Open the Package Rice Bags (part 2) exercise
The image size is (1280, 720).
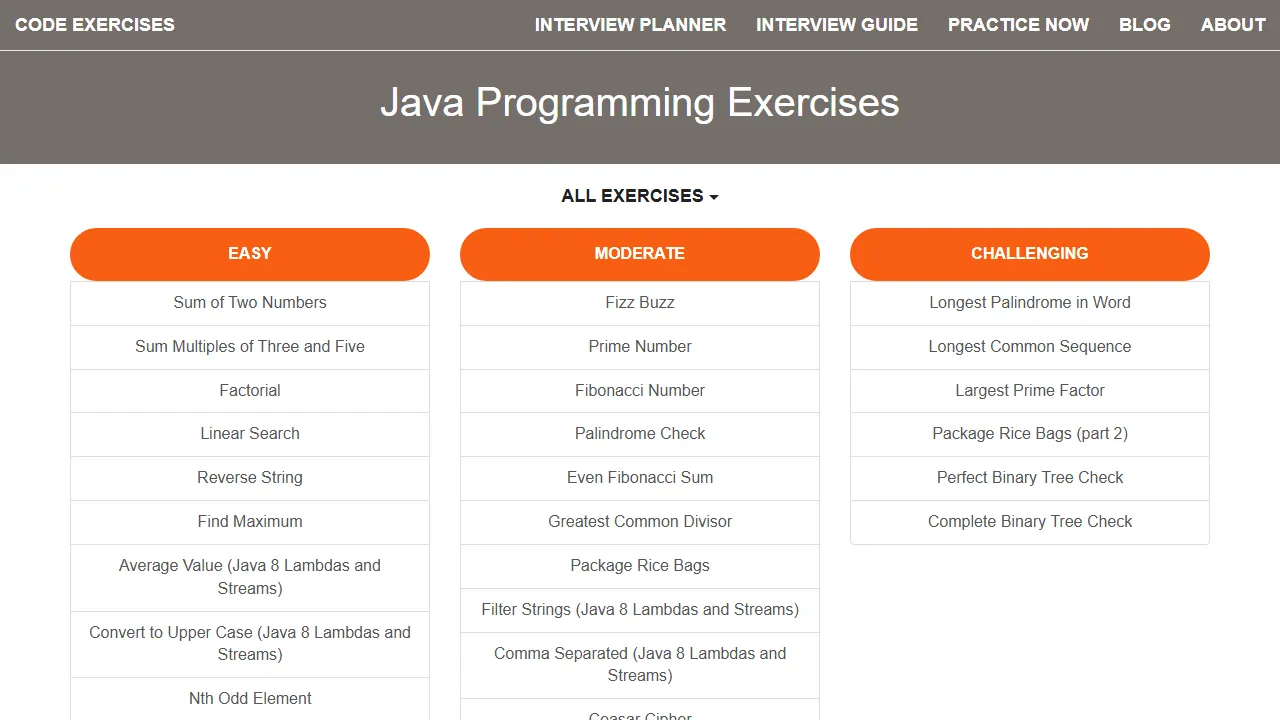pyautogui.click(x=1030, y=434)
